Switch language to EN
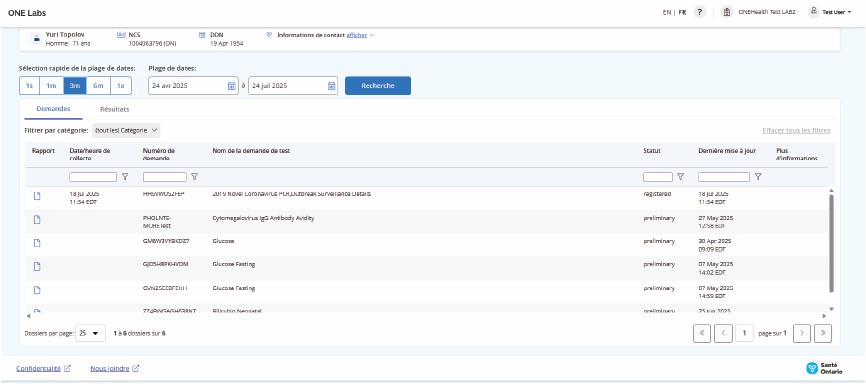 coord(667,12)
